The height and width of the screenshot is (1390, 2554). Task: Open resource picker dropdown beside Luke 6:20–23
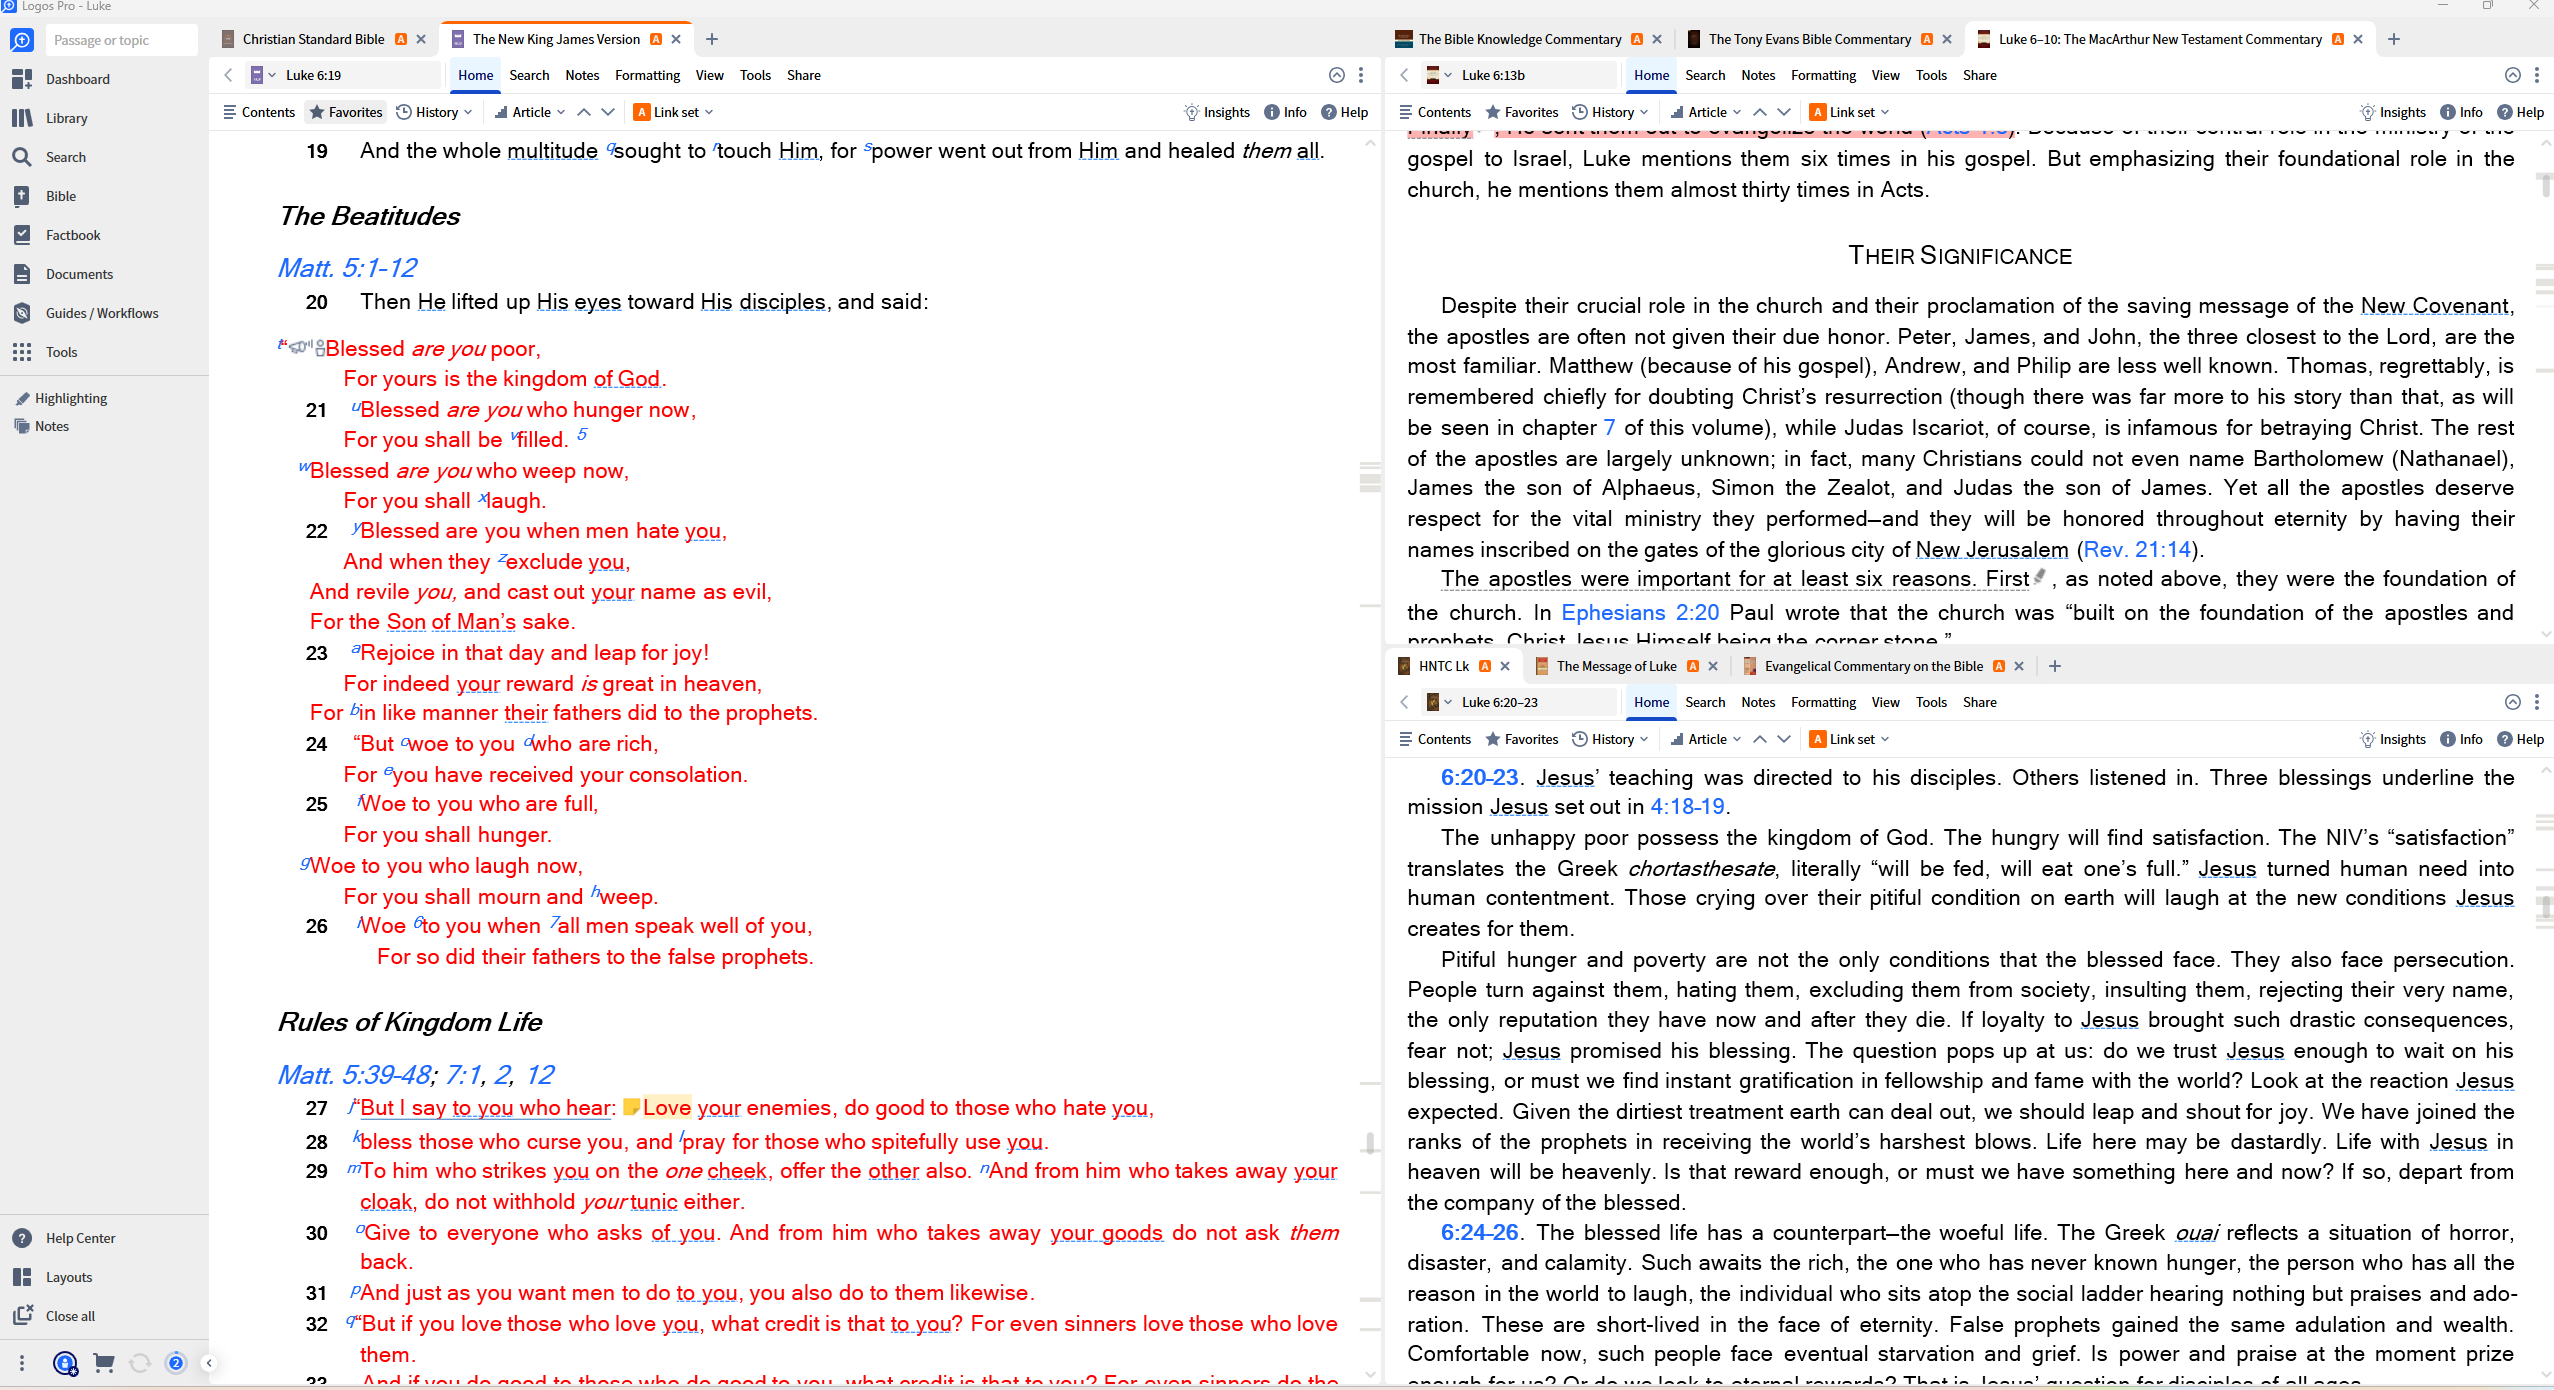click(1439, 702)
